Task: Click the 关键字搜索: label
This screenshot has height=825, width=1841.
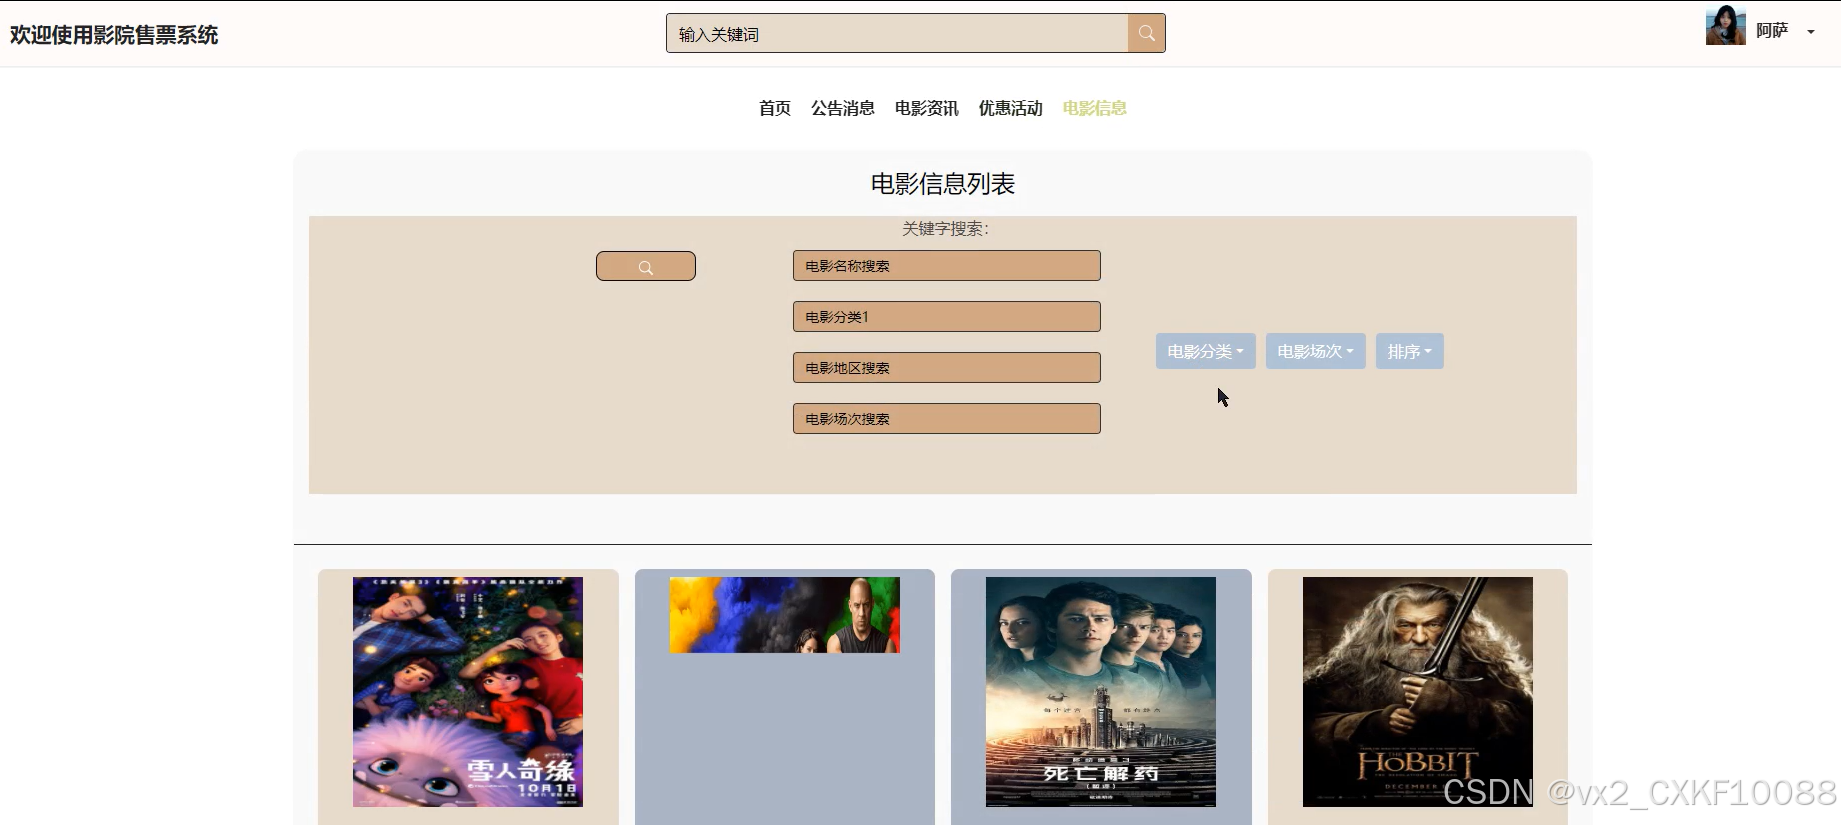Action: (945, 229)
